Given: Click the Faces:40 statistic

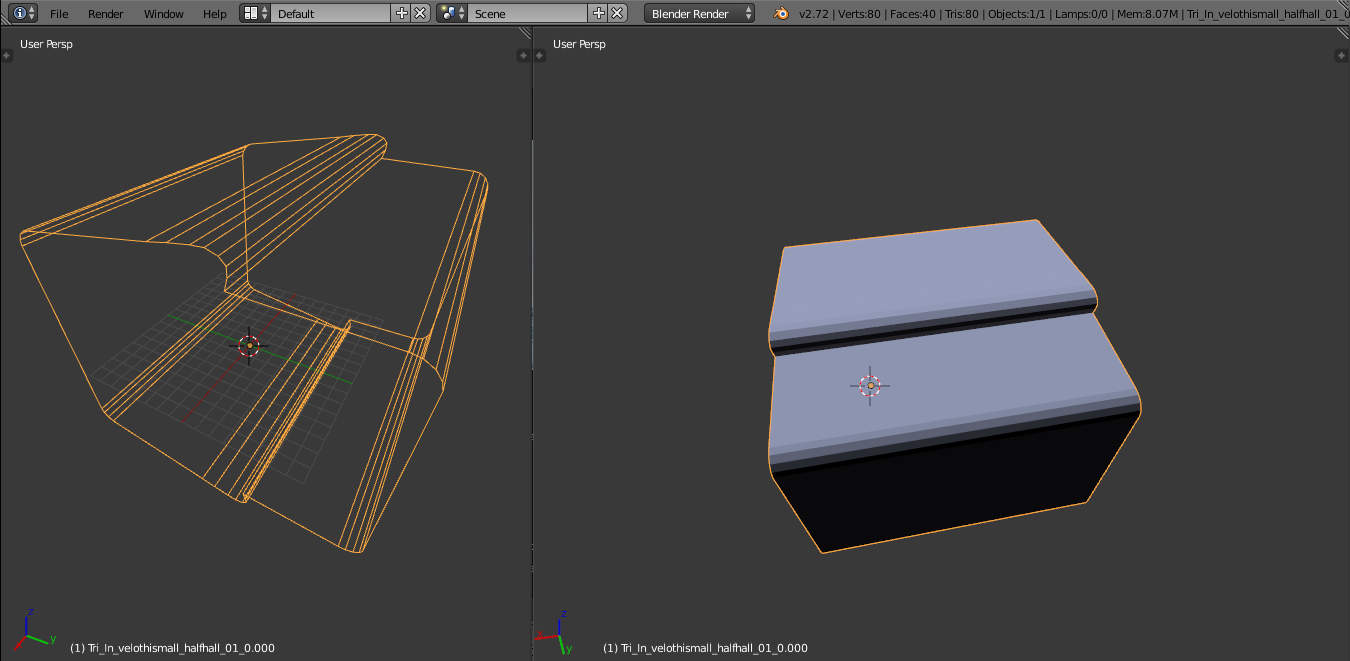Looking at the screenshot, I should [913, 14].
